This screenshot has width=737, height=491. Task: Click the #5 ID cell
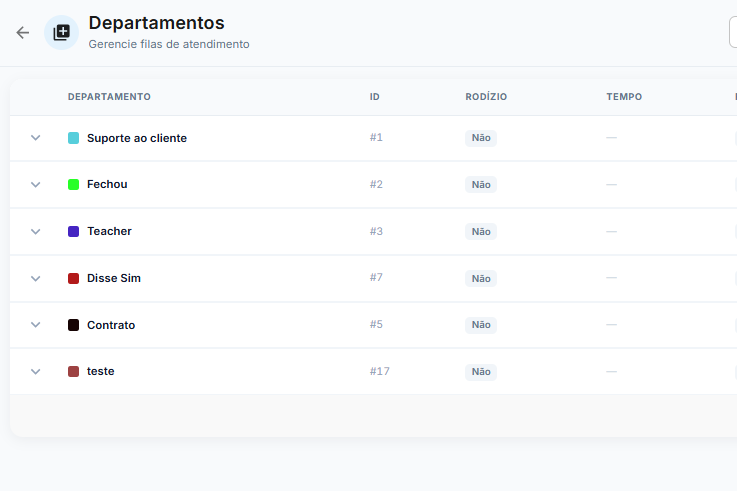(x=376, y=324)
